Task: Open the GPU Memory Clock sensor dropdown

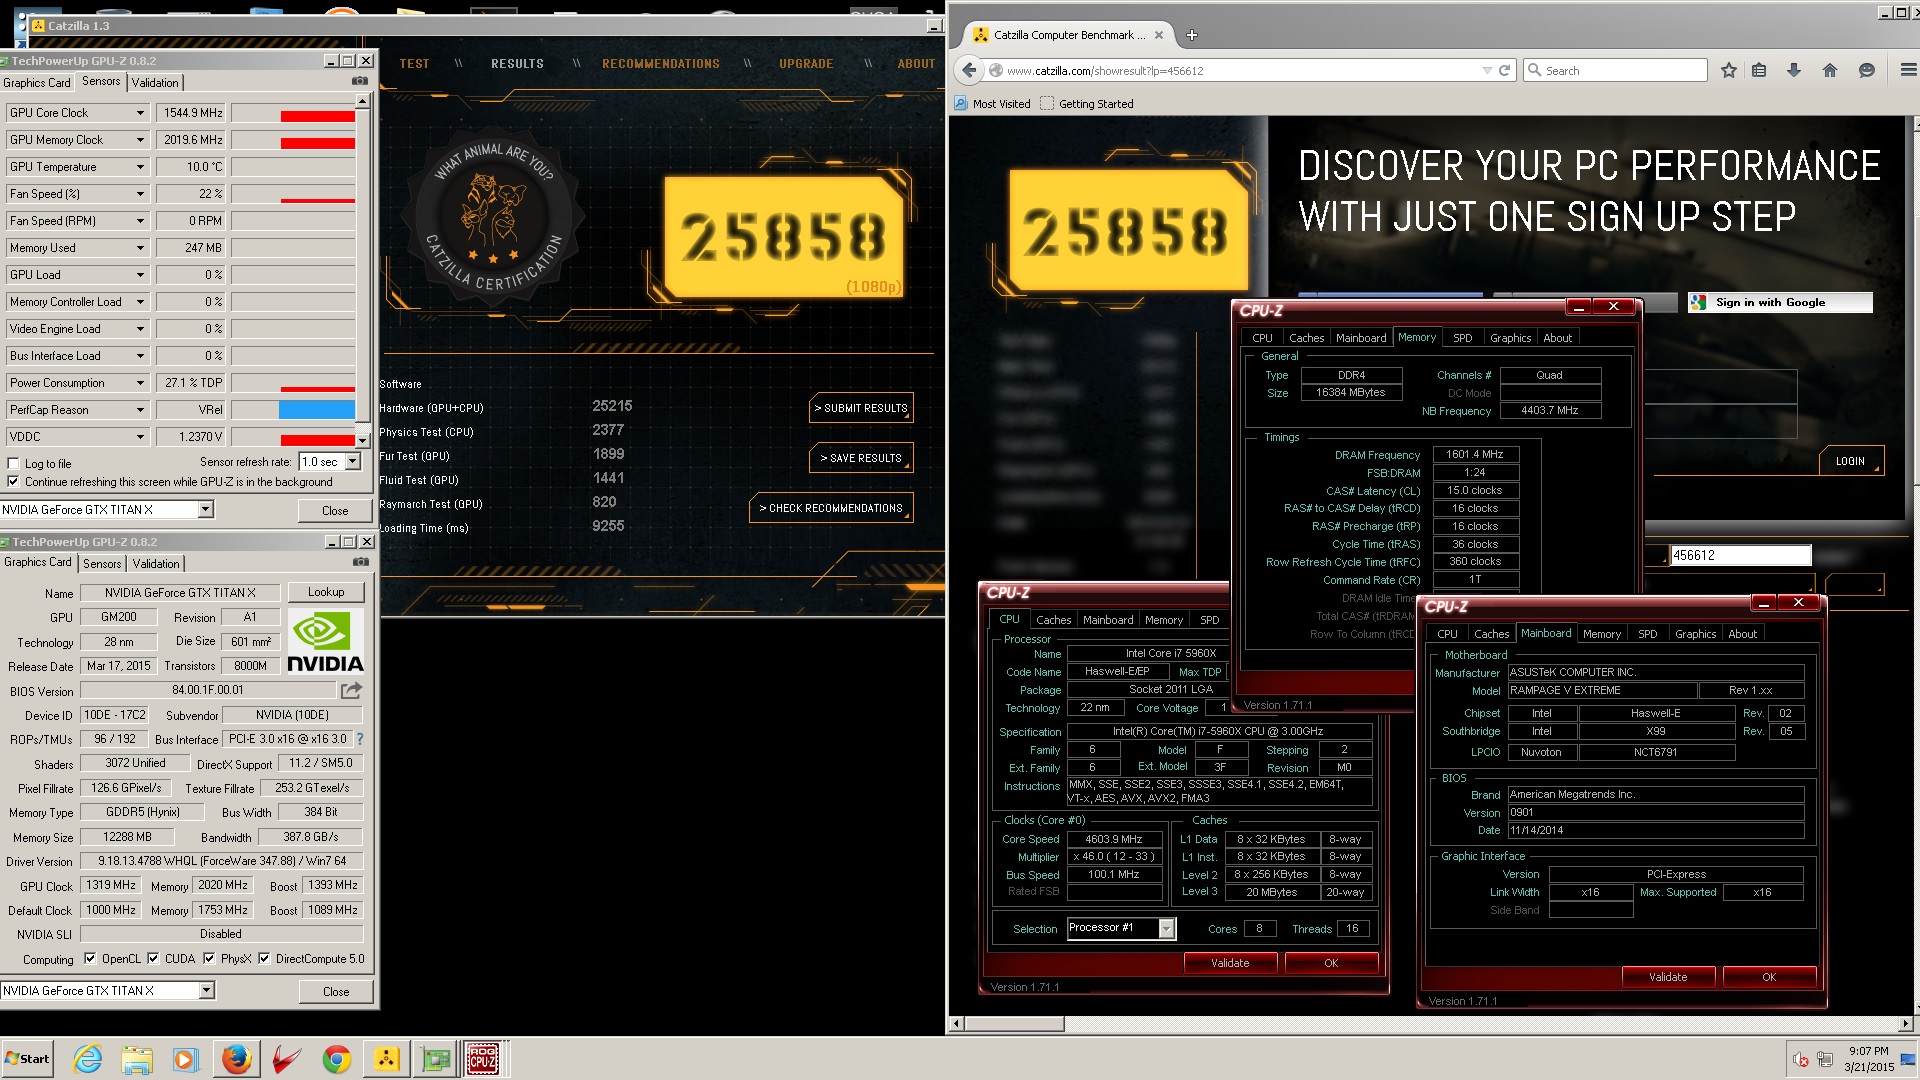Action: [140, 140]
